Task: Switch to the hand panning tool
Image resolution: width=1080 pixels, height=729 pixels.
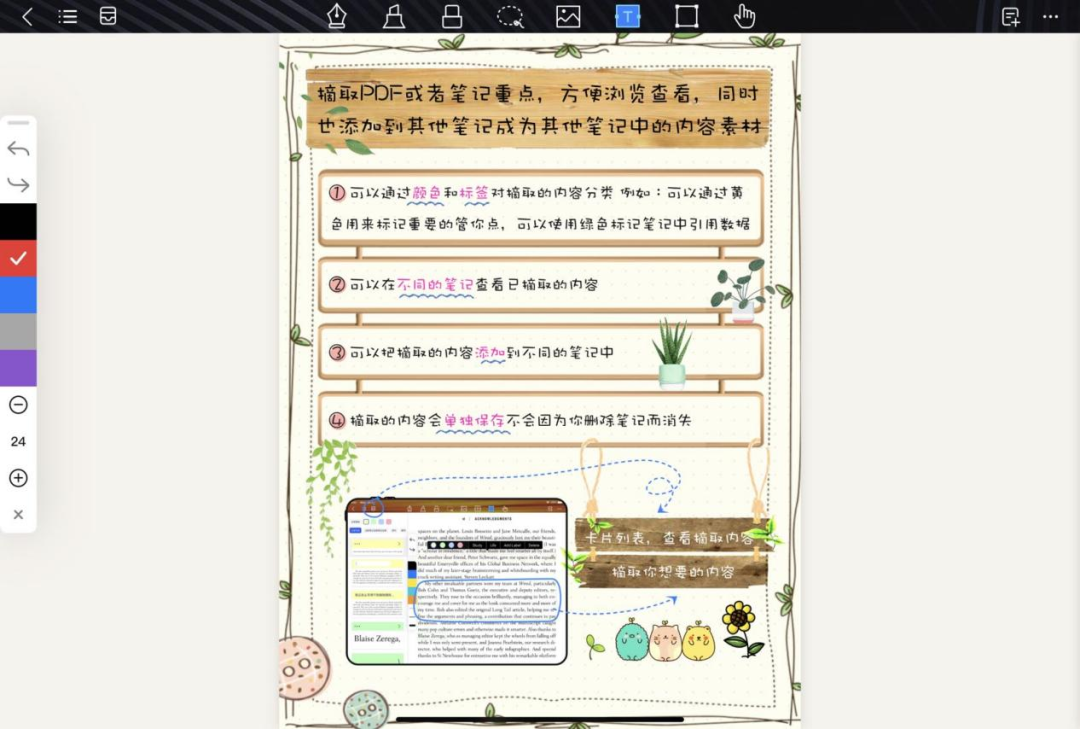Action: click(x=743, y=16)
